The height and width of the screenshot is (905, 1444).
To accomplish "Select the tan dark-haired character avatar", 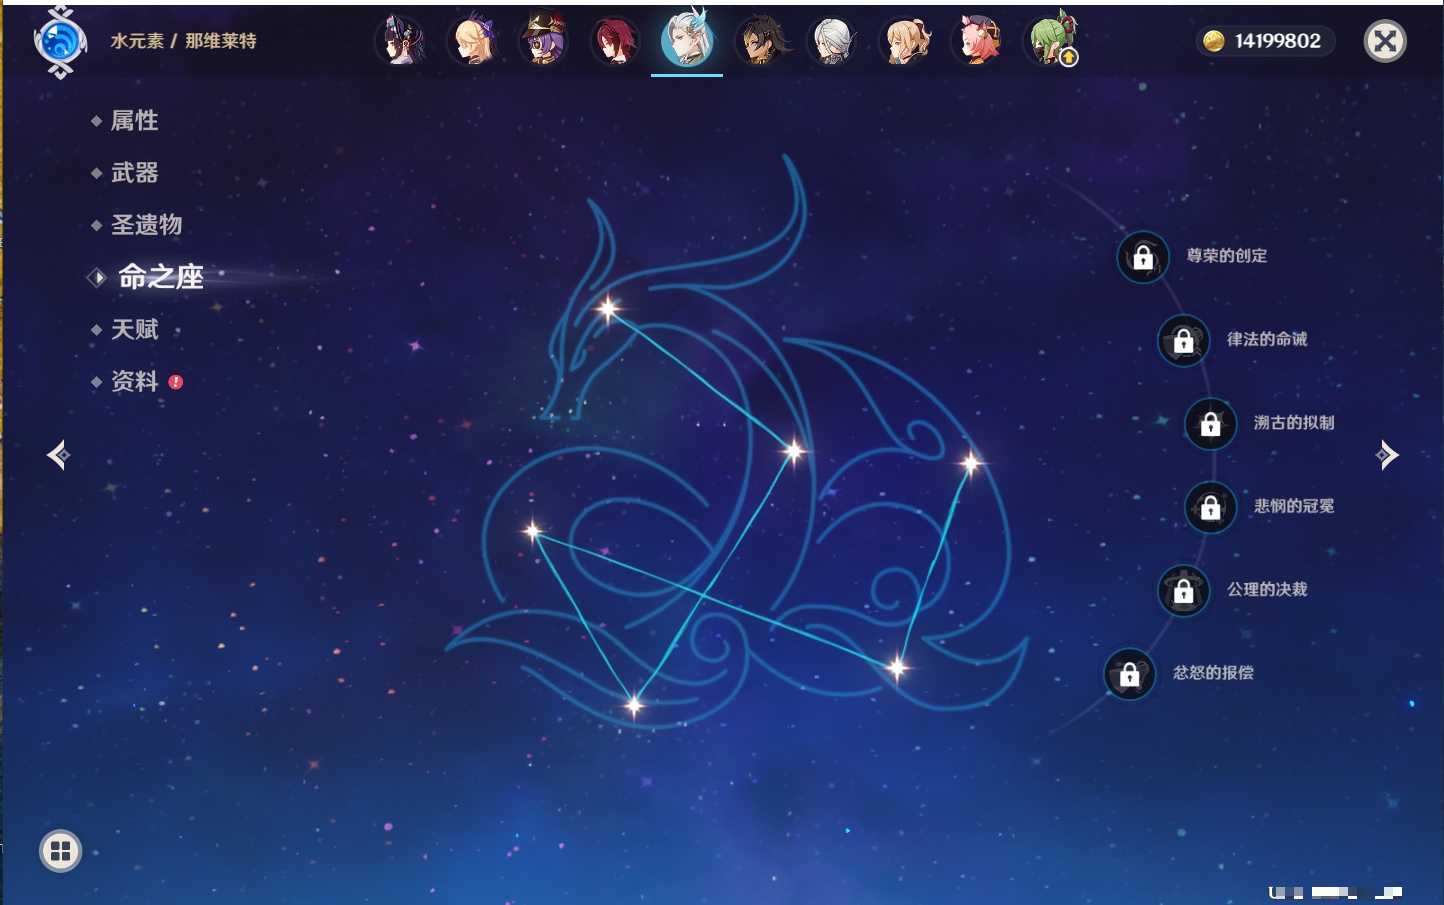I will (760, 41).
